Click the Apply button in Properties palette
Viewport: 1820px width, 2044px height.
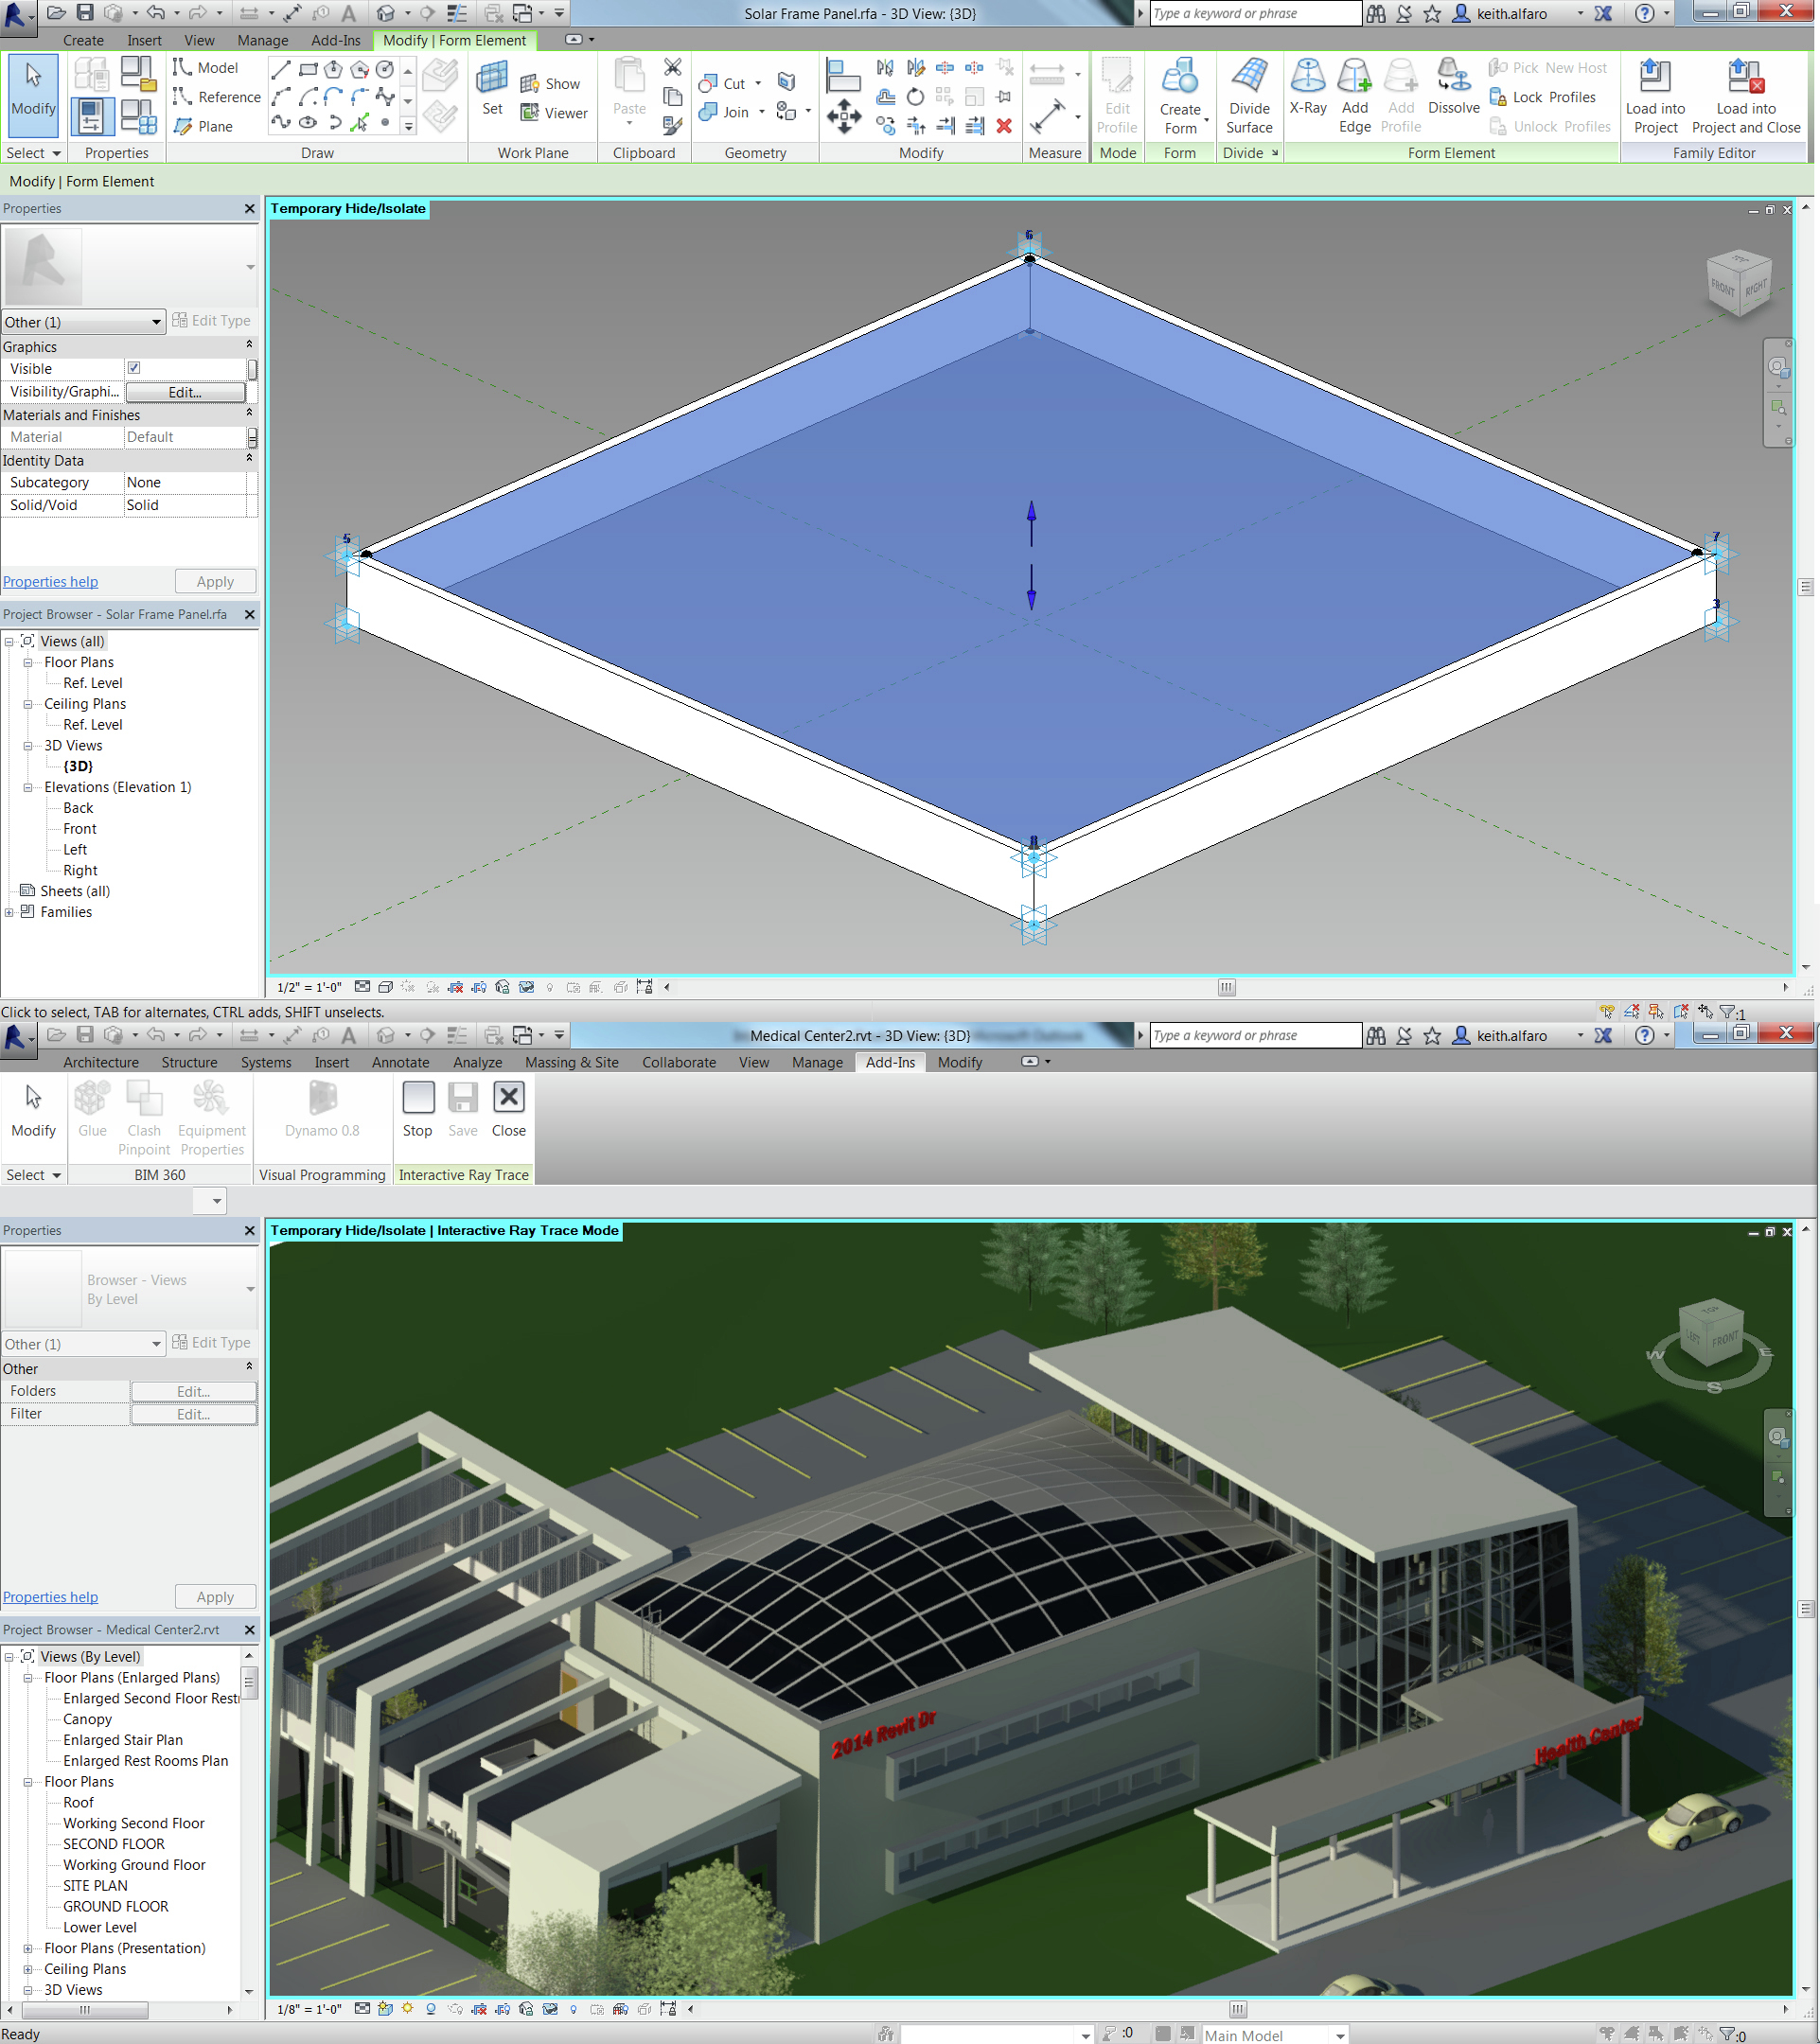click(215, 581)
